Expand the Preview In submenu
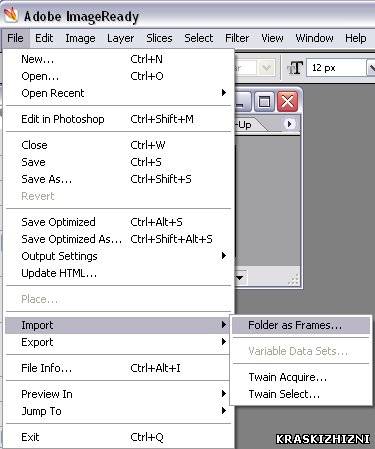375x449 pixels. (118, 394)
